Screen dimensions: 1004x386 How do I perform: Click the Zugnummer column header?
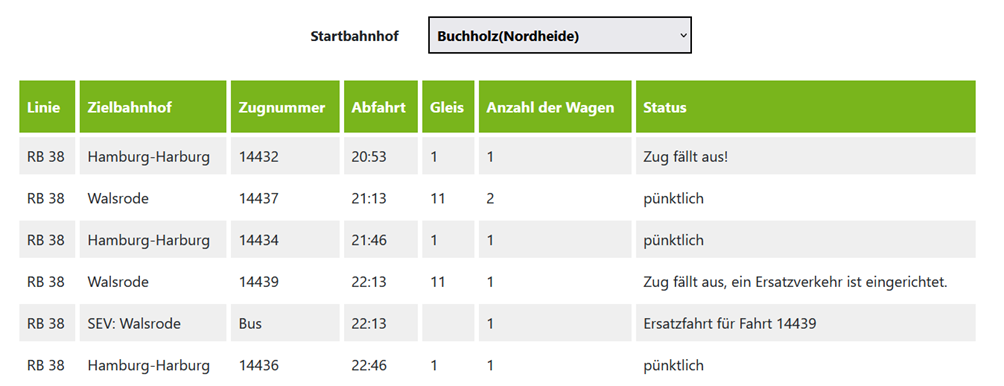pyautogui.click(x=285, y=106)
